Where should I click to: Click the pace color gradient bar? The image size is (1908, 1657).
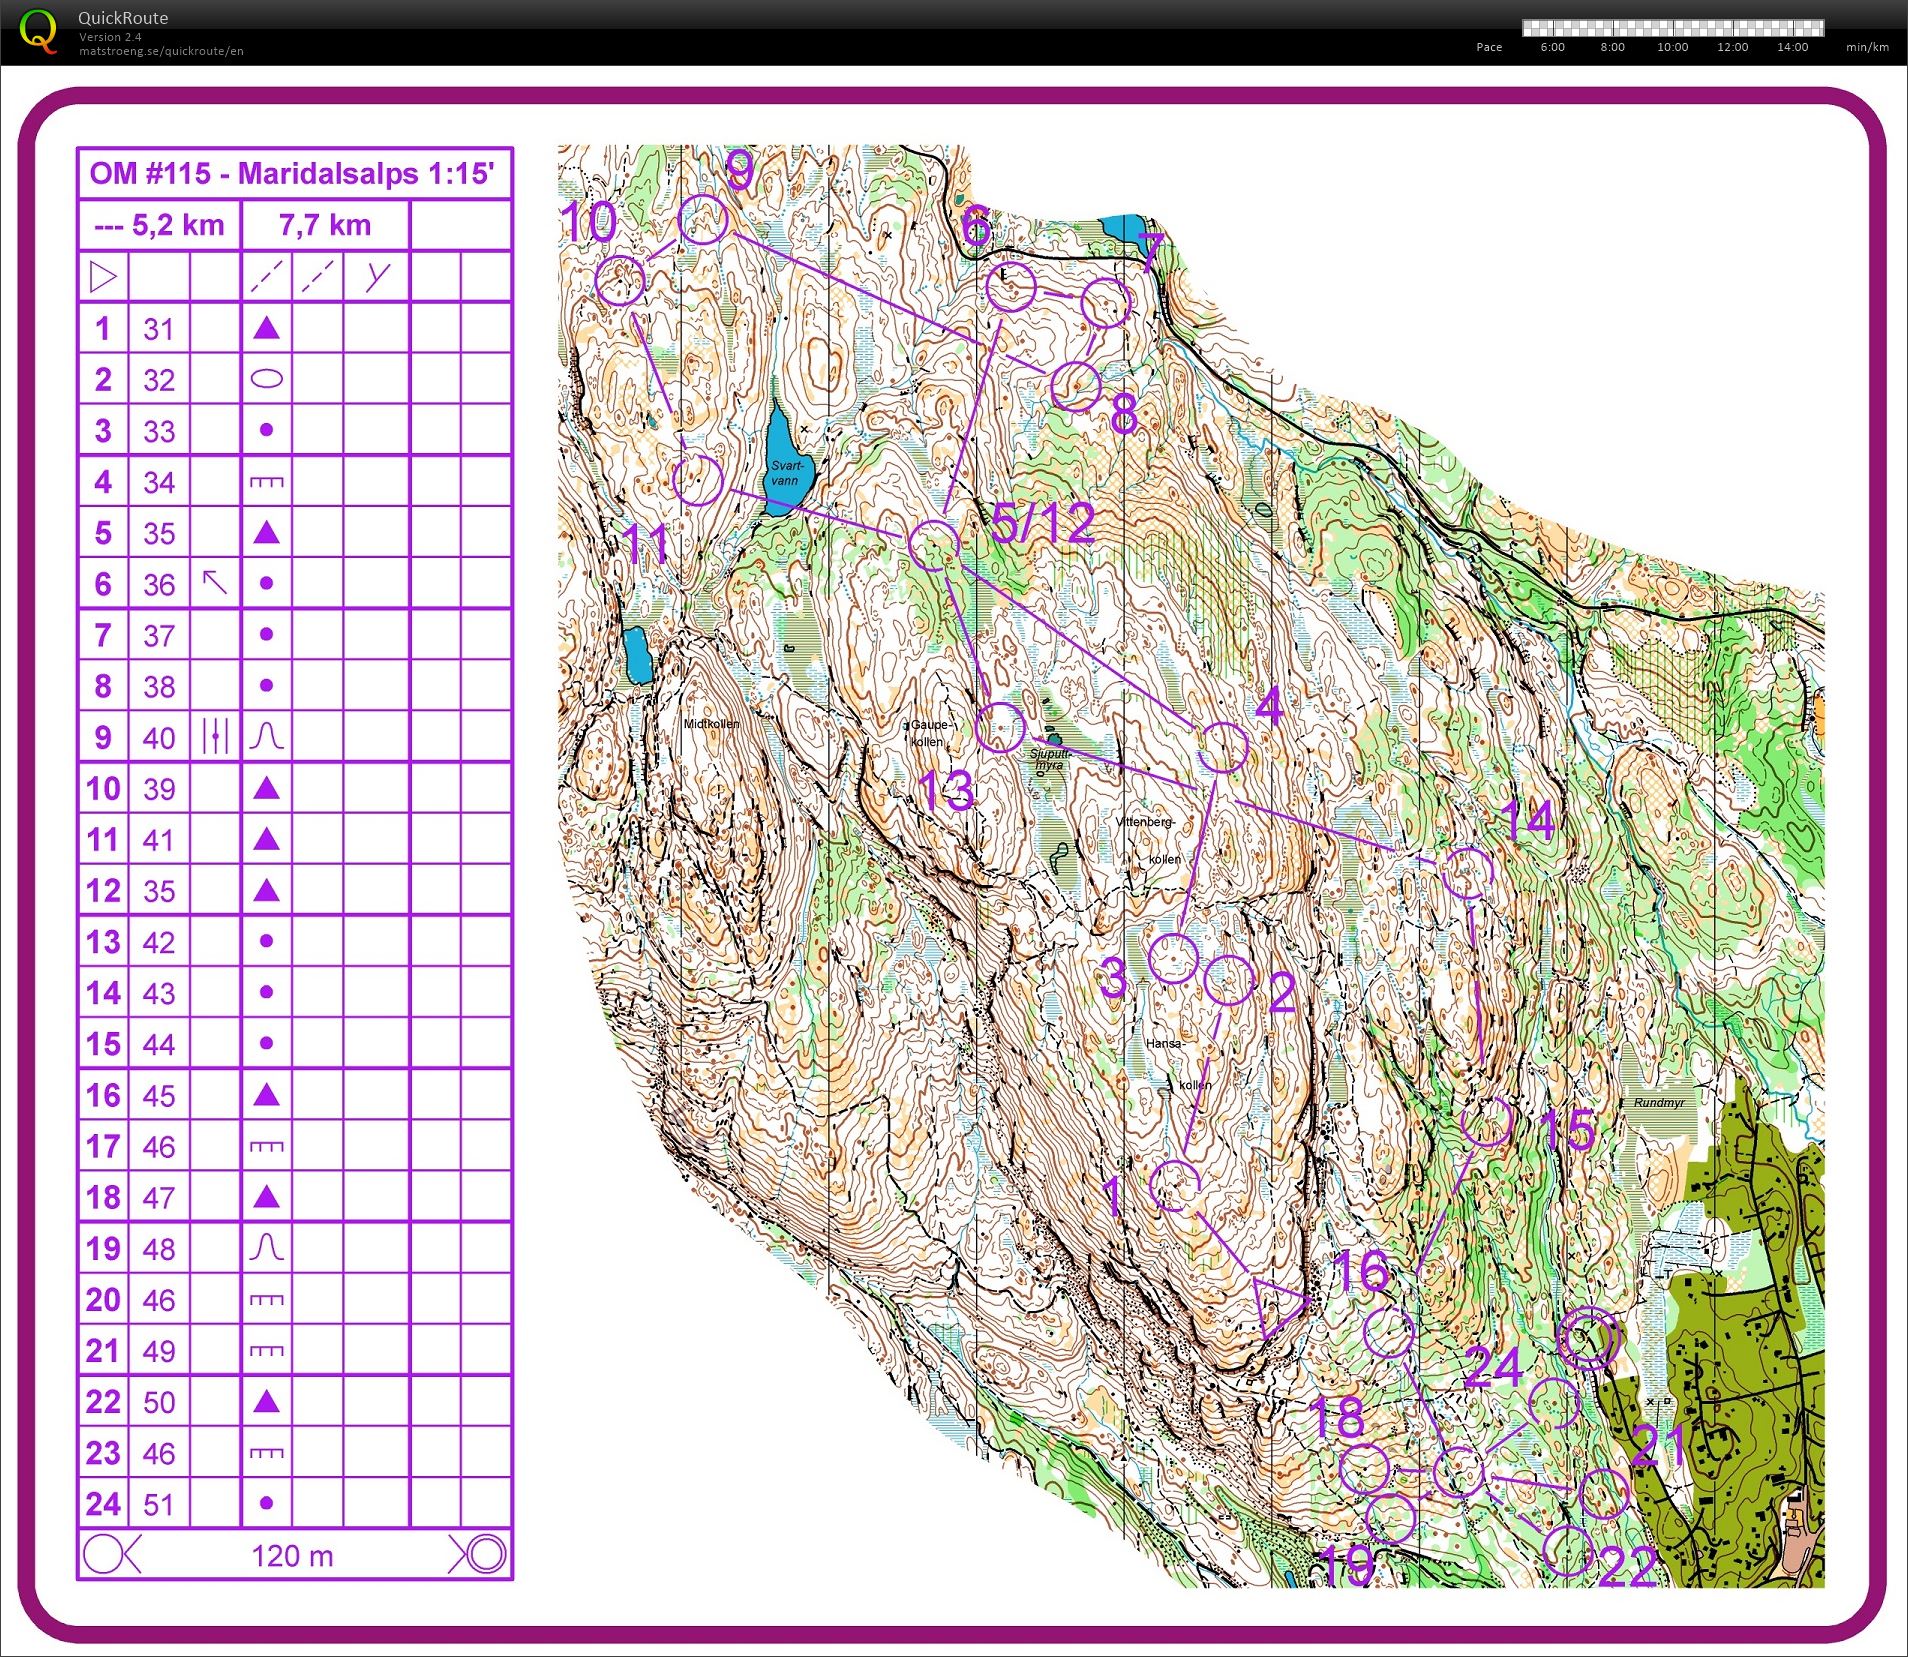1673,28
